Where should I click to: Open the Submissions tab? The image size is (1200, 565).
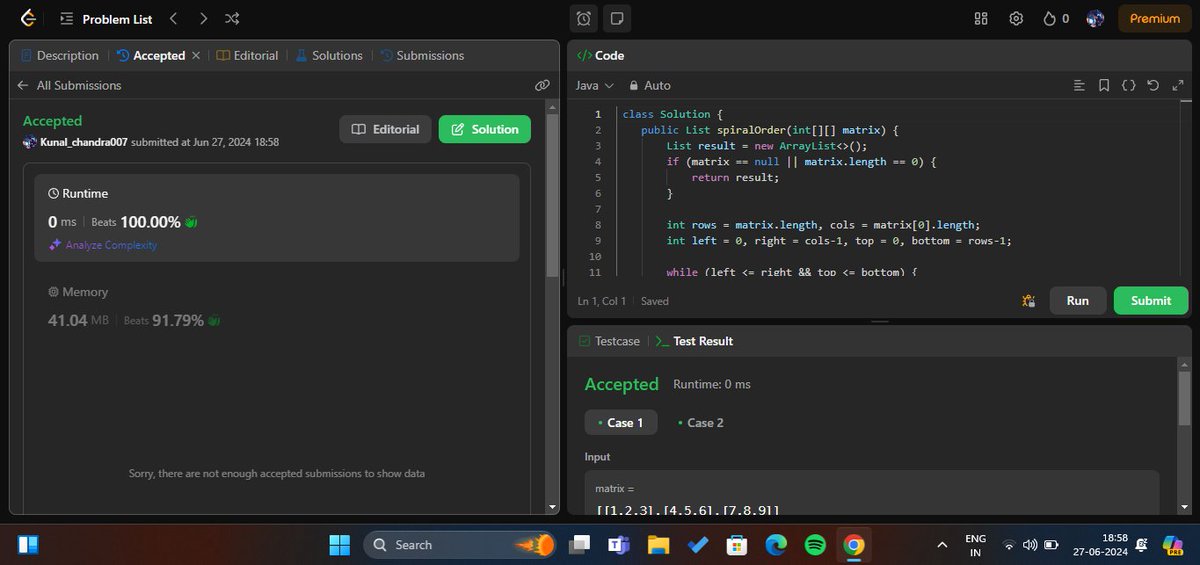421,56
